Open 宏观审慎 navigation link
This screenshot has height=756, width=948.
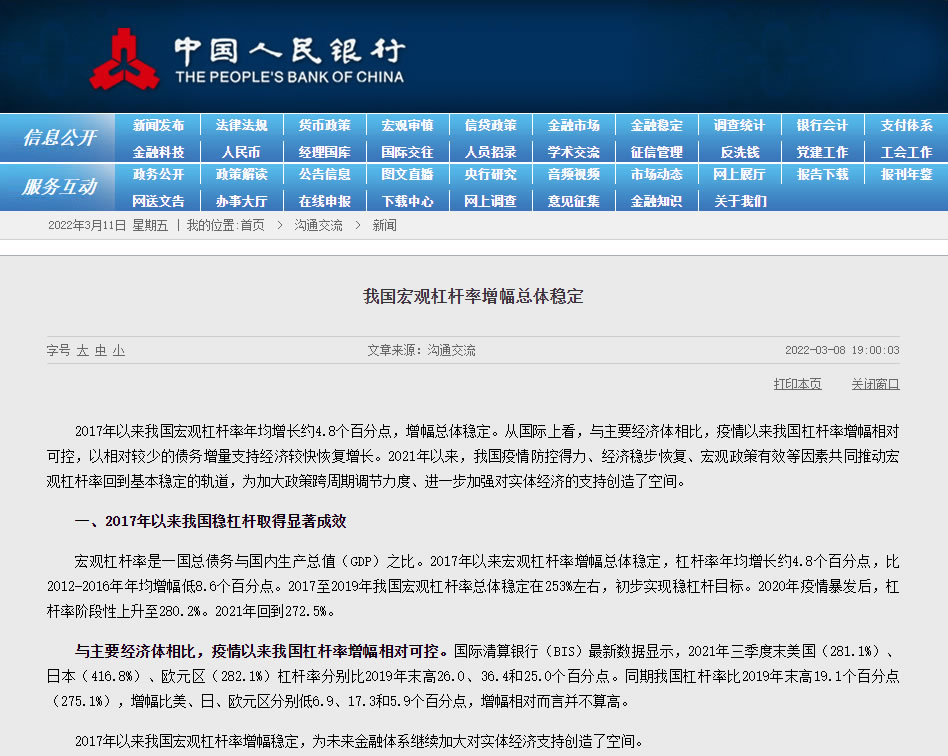(x=407, y=126)
